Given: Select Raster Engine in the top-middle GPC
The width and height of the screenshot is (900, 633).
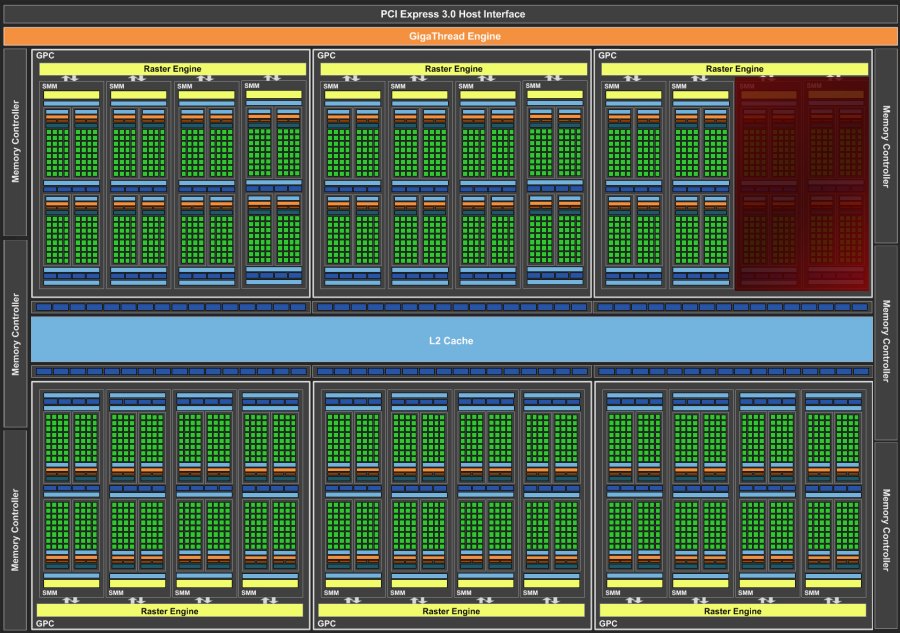Looking at the screenshot, I should [x=453, y=69].
